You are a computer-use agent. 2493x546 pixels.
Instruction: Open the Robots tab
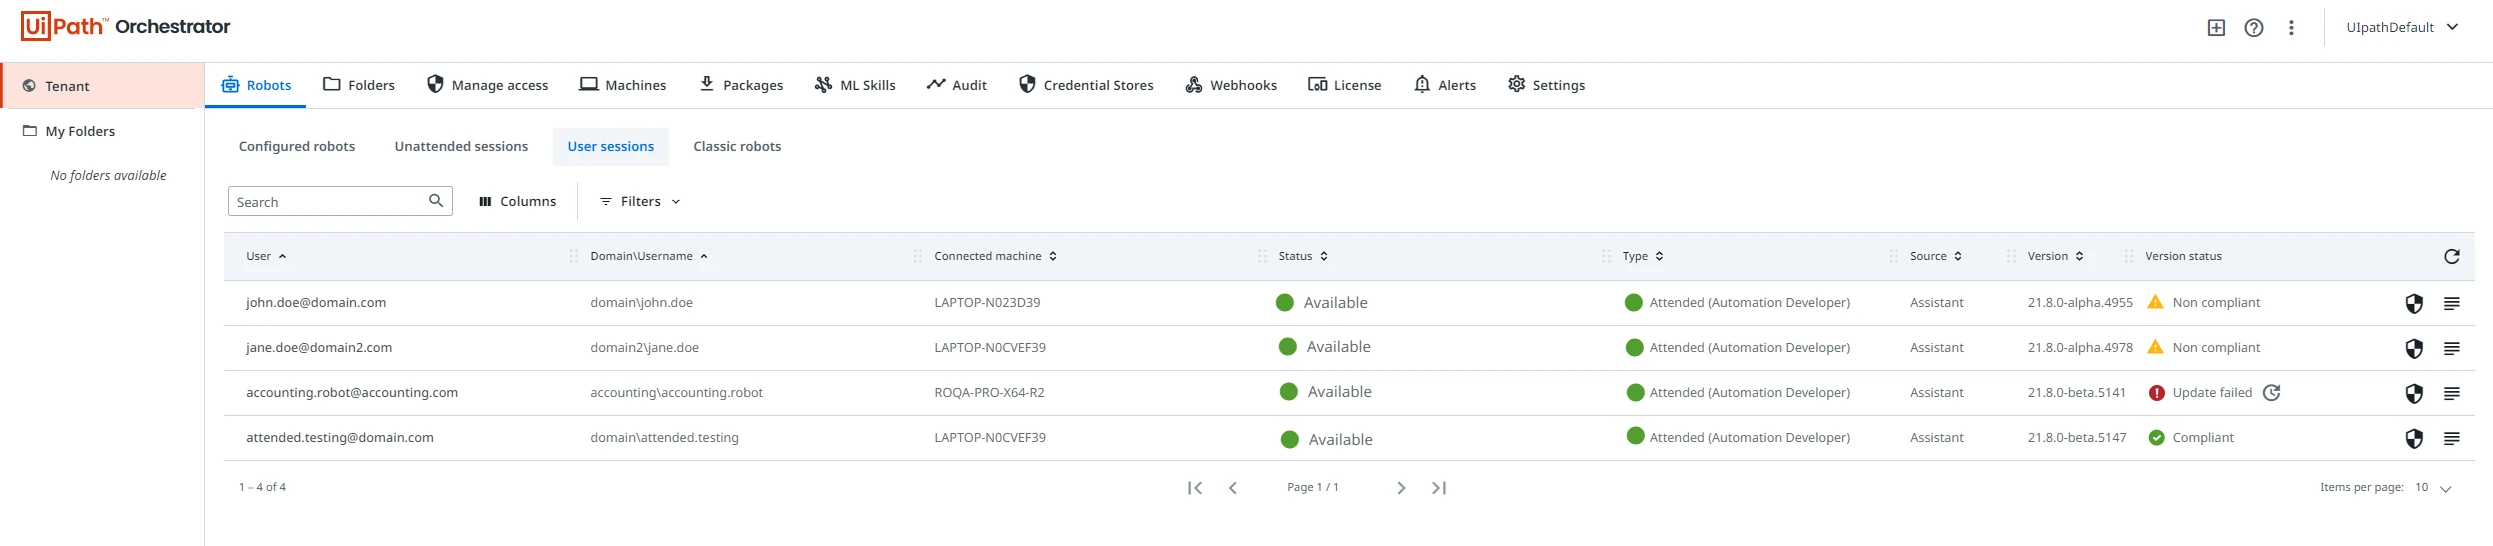pyautogui.click(x=256, y=85)
